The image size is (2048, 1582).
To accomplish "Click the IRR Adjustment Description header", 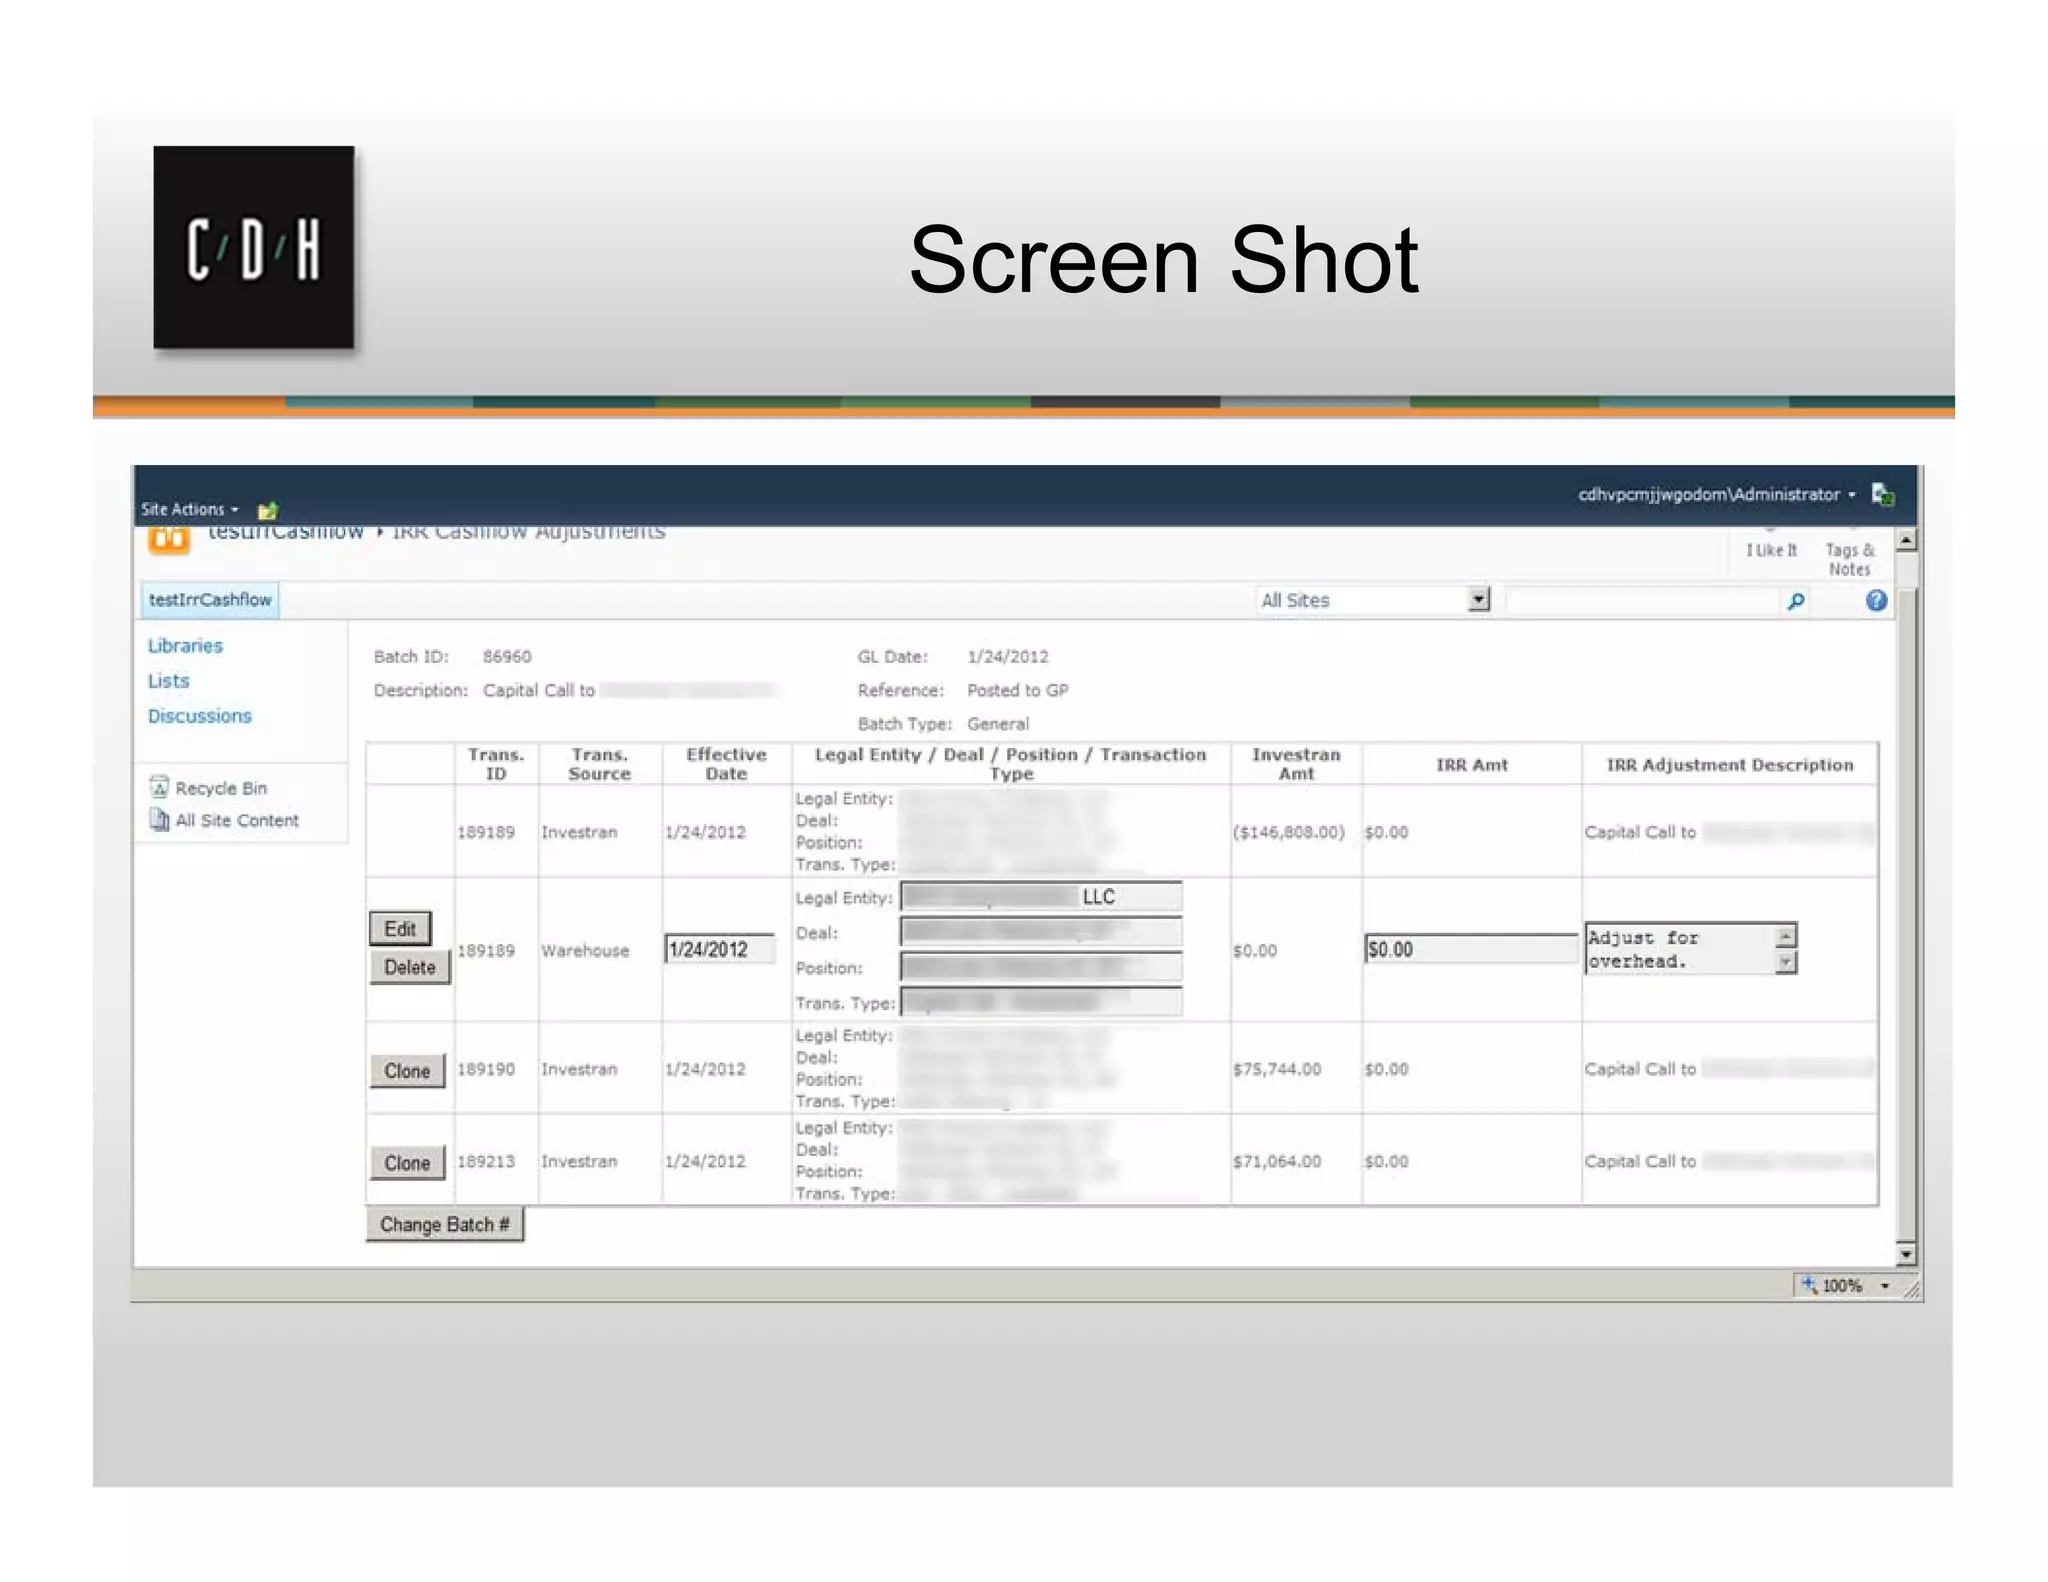I will pyautogui.click(x=1729, y=765).
